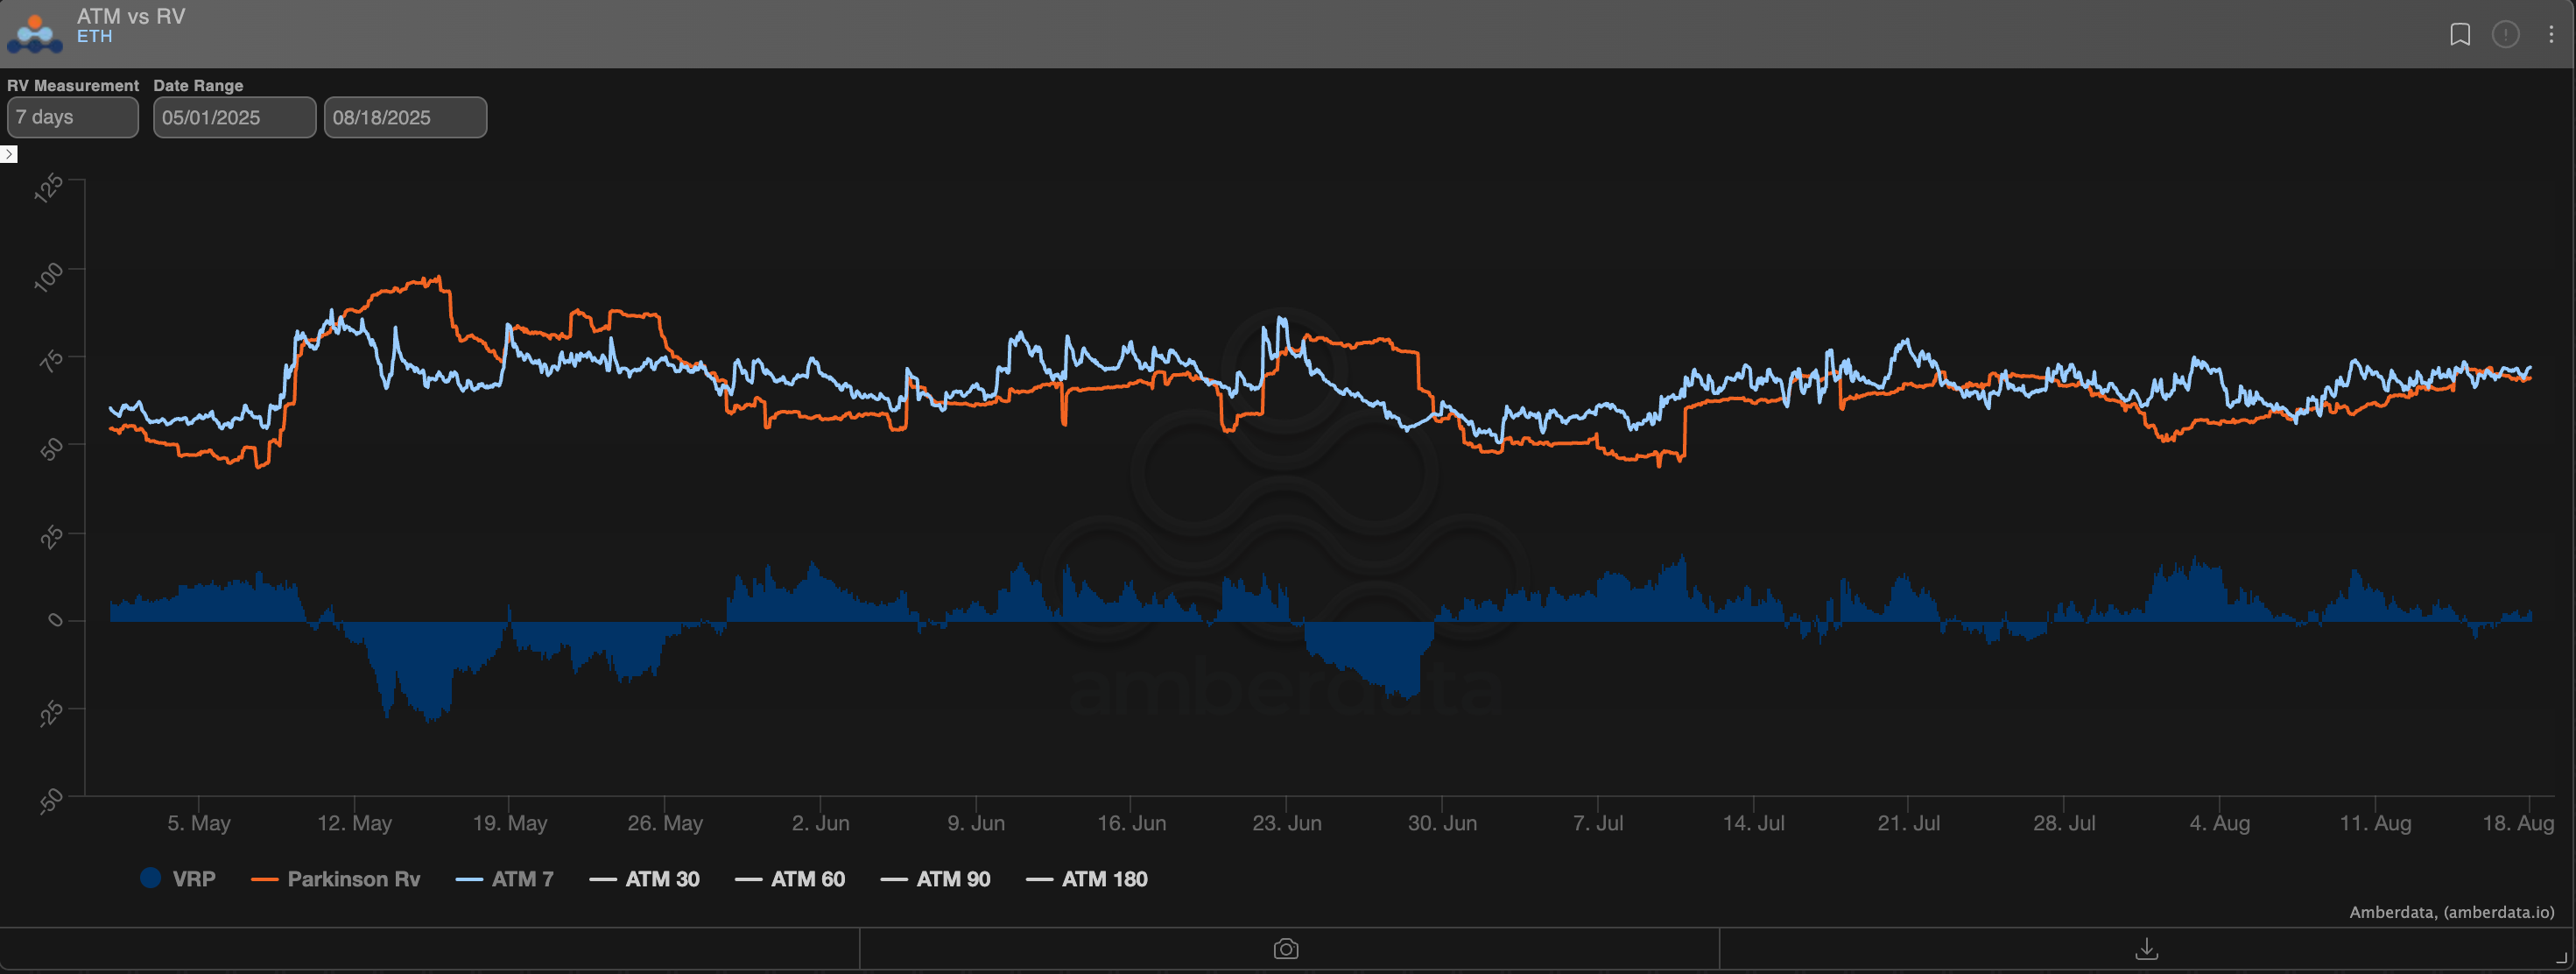This screenshot has width=2576, height=974.
Task: Open the three-dot options menu
Action: 2551,35
